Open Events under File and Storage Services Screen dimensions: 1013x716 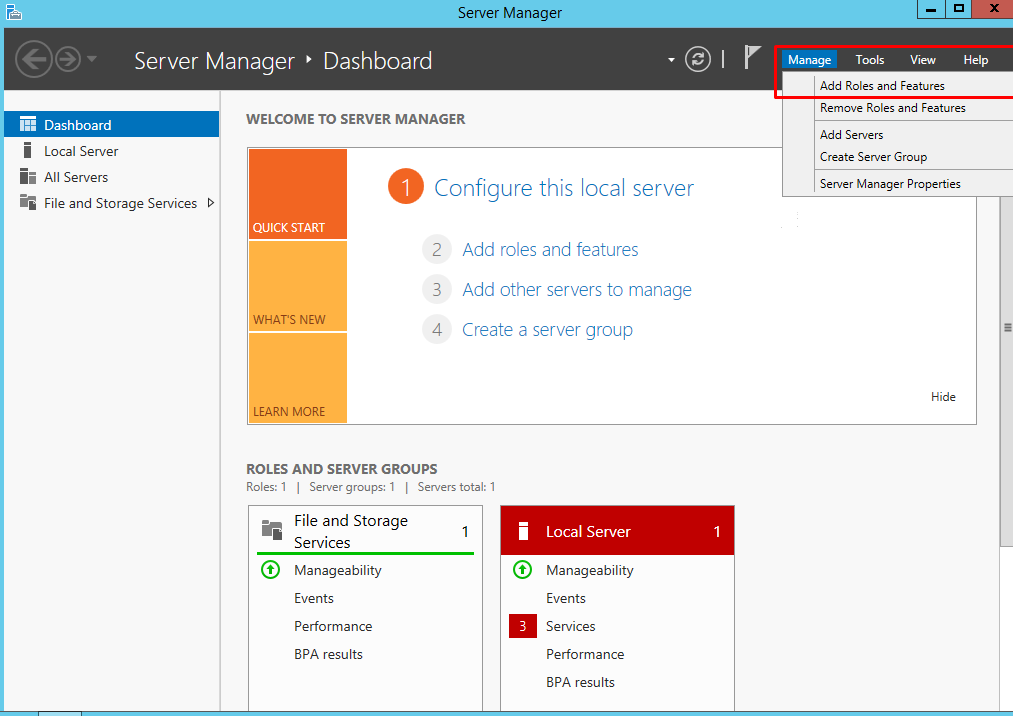[x=314, y=598]
